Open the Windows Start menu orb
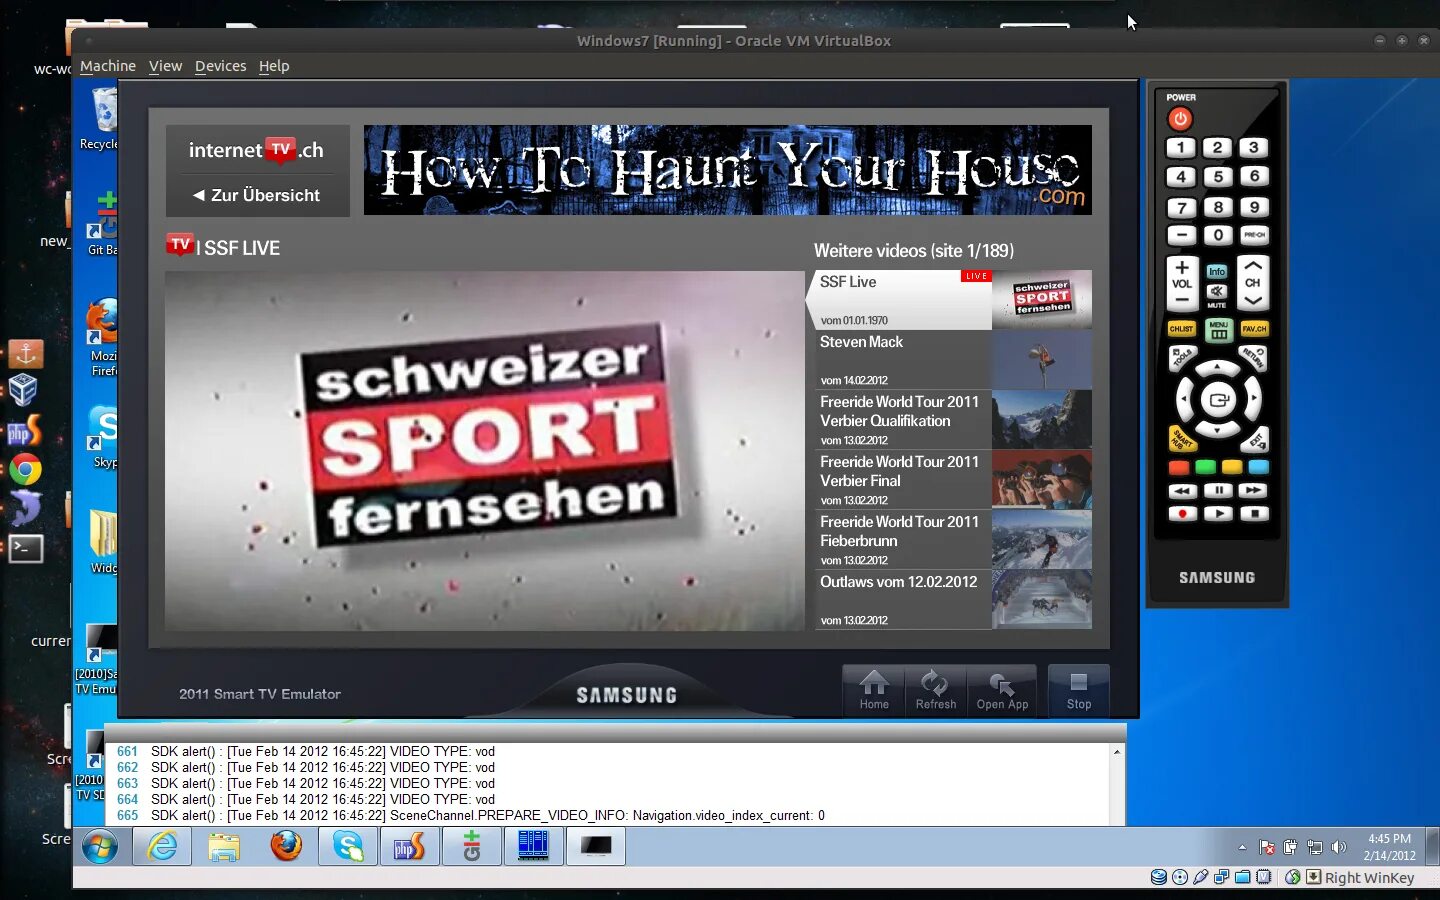1440x900 pixels. pyautogui.click(x=100, y=847)
